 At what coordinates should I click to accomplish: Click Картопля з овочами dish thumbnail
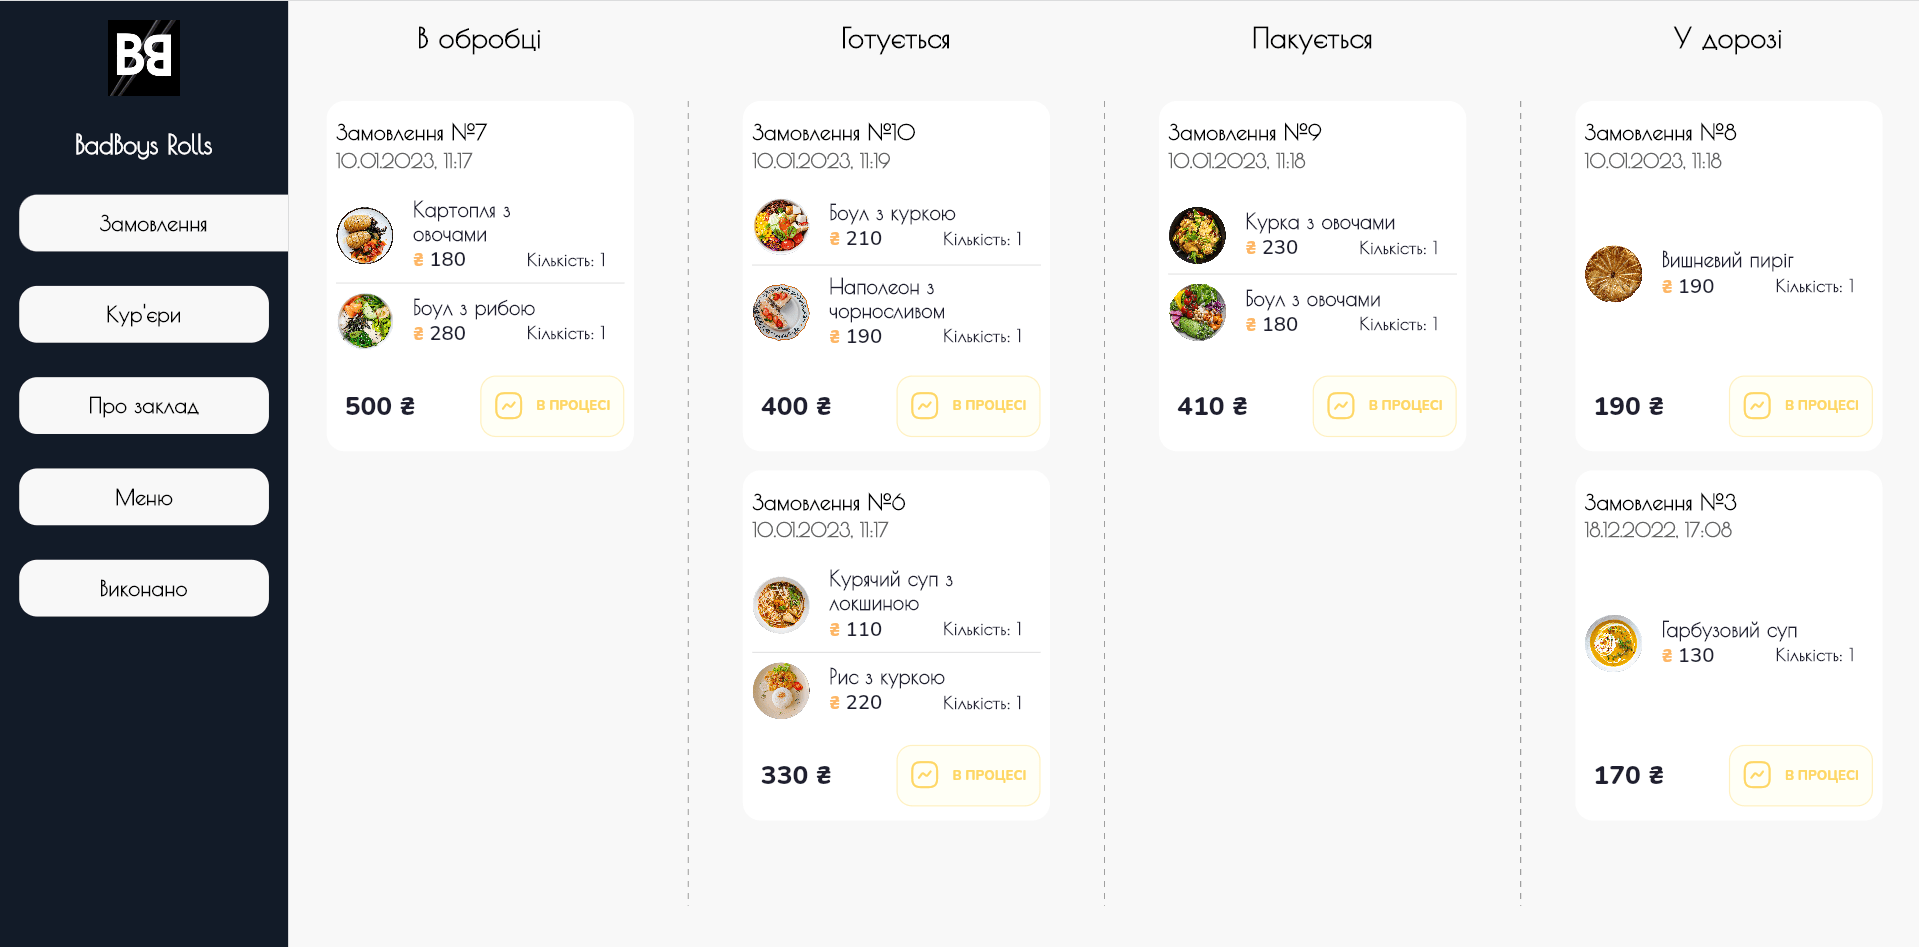pos(365,236)
